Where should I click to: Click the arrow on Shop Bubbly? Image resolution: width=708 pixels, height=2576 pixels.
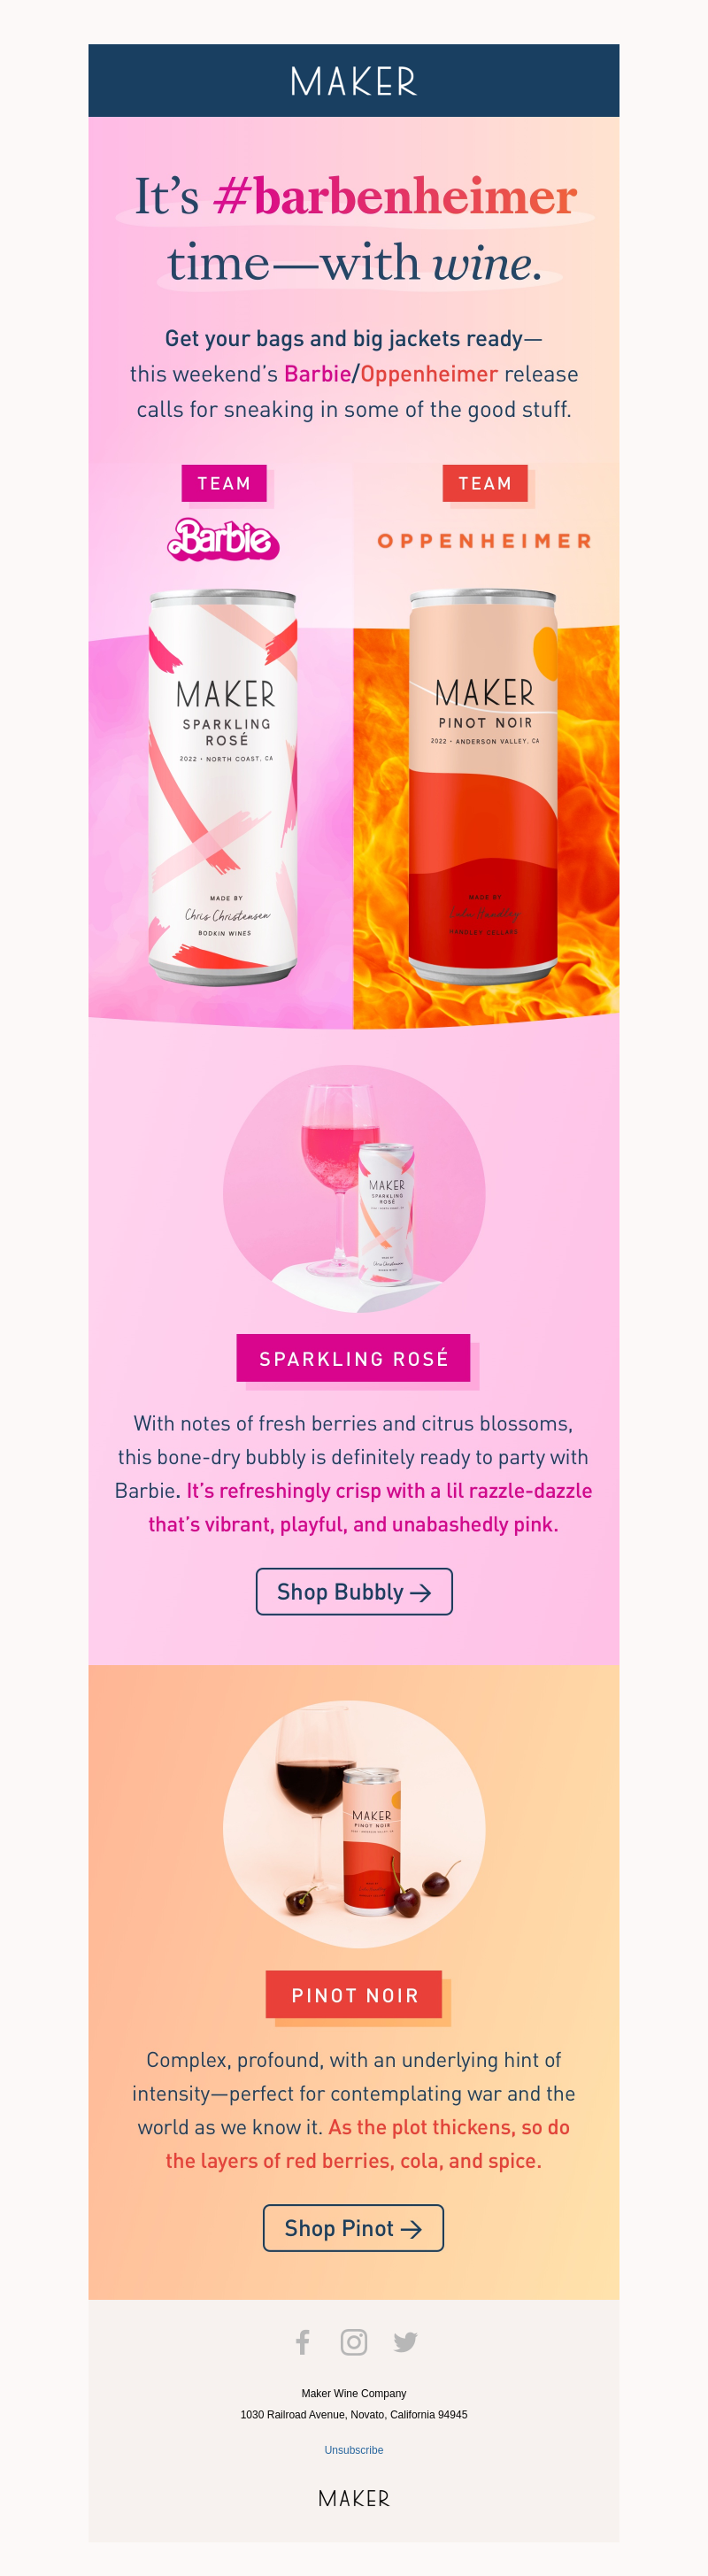pyautogui.click(x=421, y=1593)
